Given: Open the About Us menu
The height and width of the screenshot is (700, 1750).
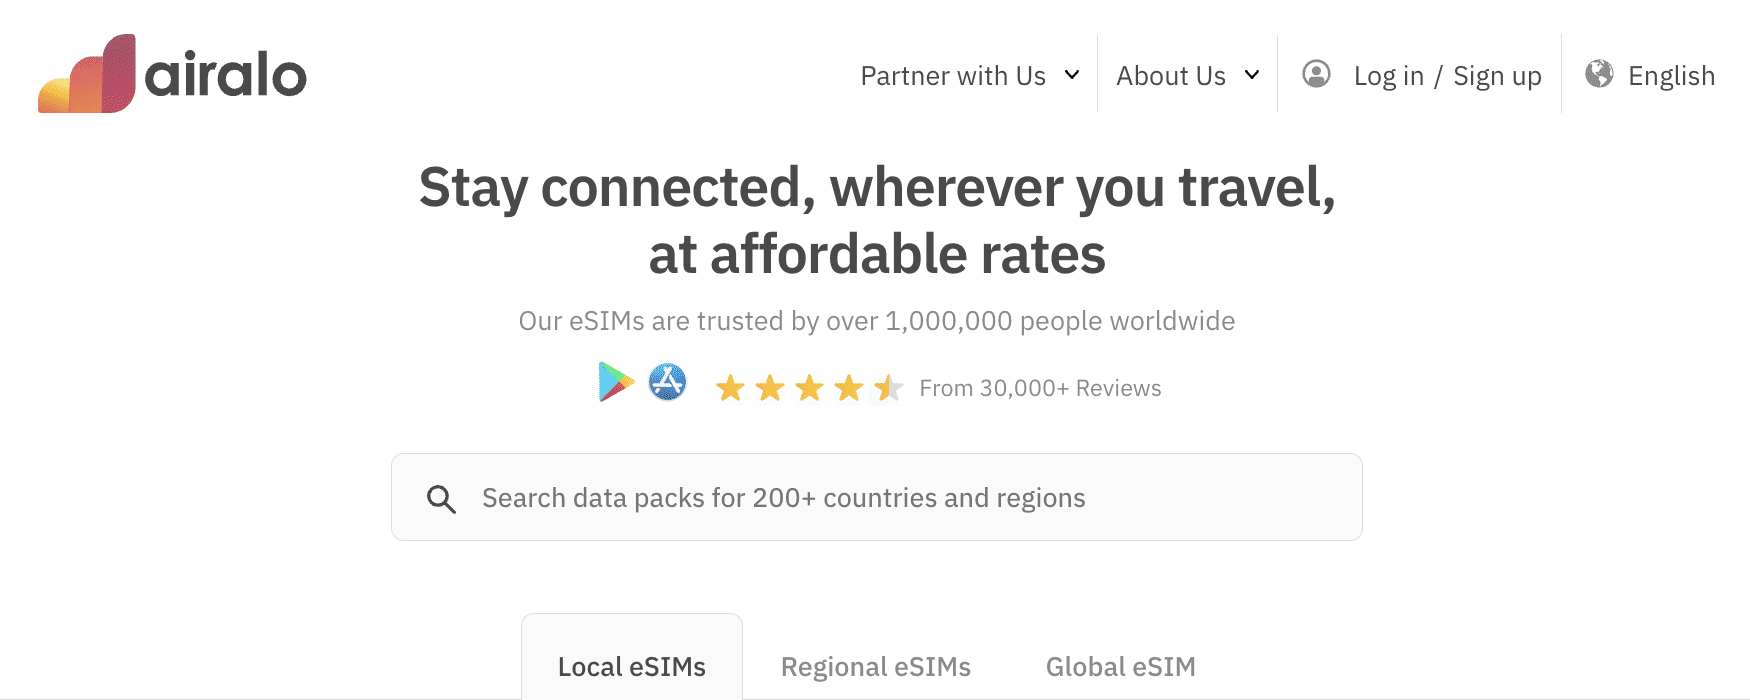Looking at the screenshot, I should click(x=1171, y=76).
